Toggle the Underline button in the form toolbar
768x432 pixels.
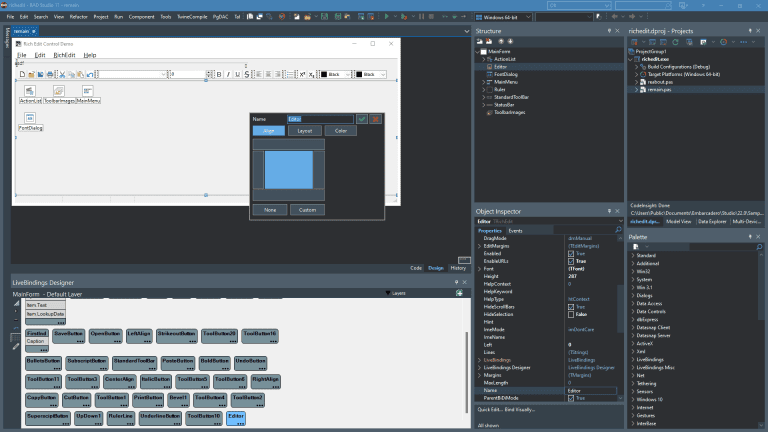pos(238,74)
